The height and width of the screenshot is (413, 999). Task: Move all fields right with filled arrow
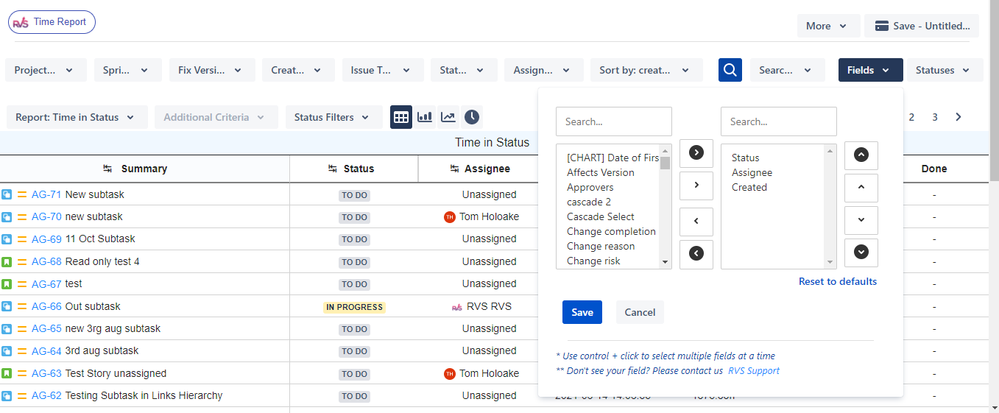(696, 153)
